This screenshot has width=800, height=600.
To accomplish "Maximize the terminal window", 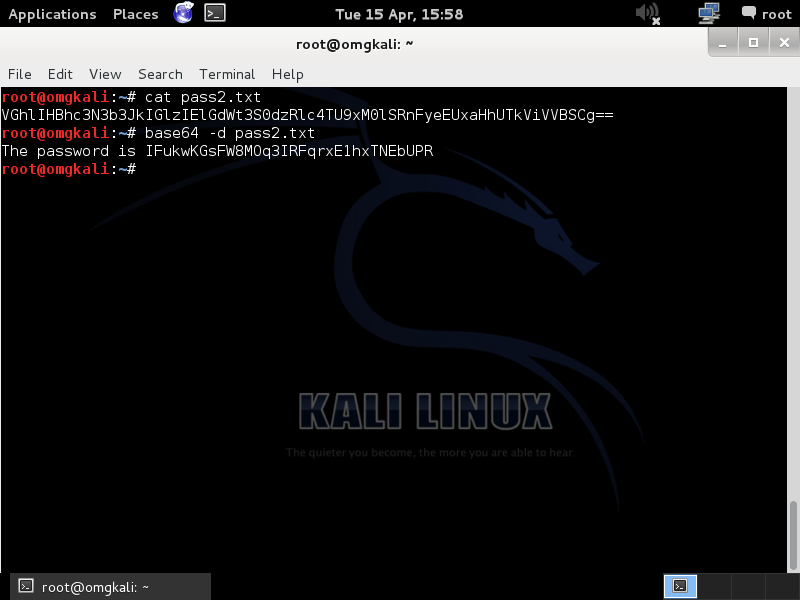I will tap(753, 43).
